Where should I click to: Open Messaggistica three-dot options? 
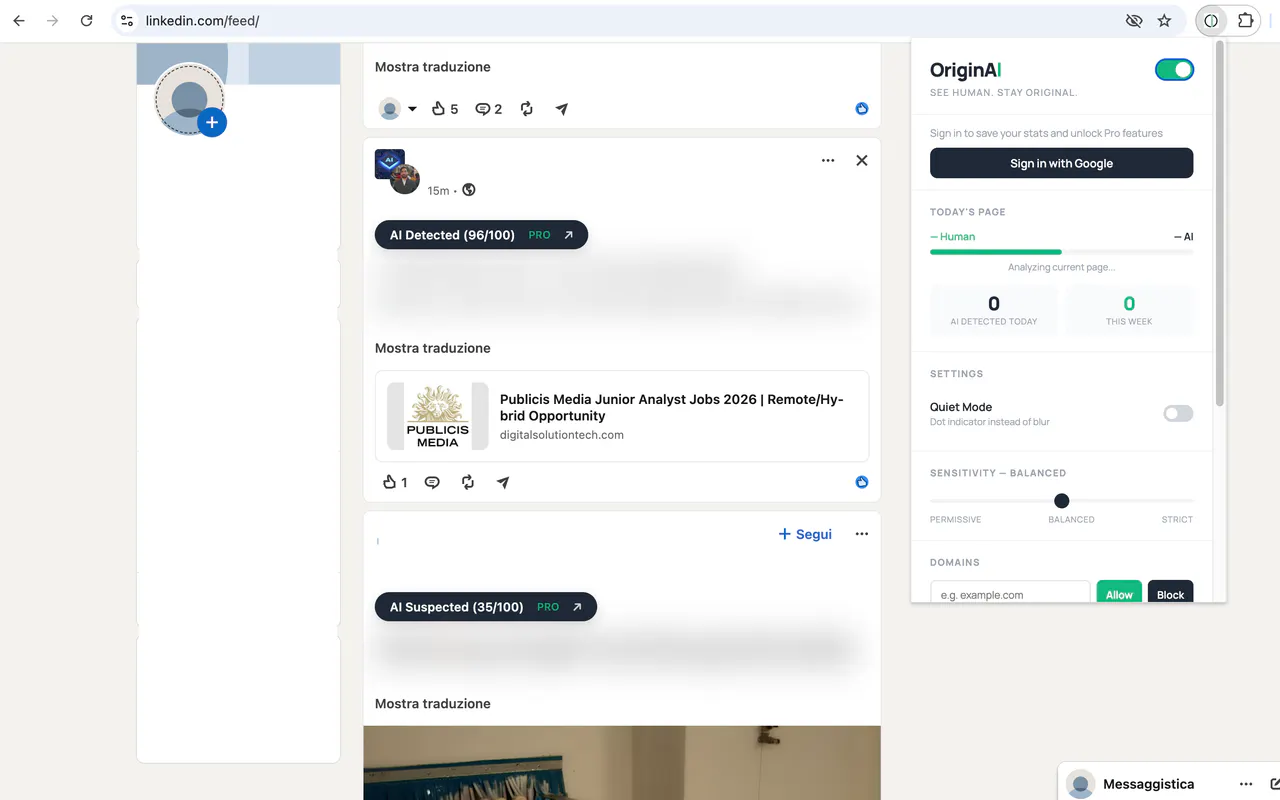point(1246,784)
